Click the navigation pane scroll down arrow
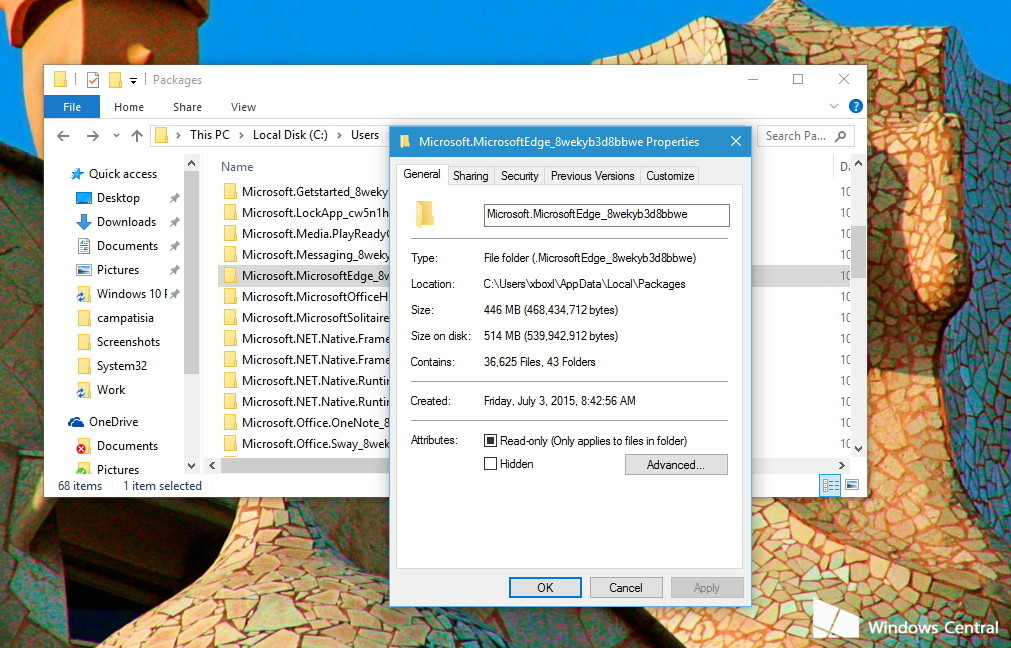1011x648 pixels. tap(191, 466)
